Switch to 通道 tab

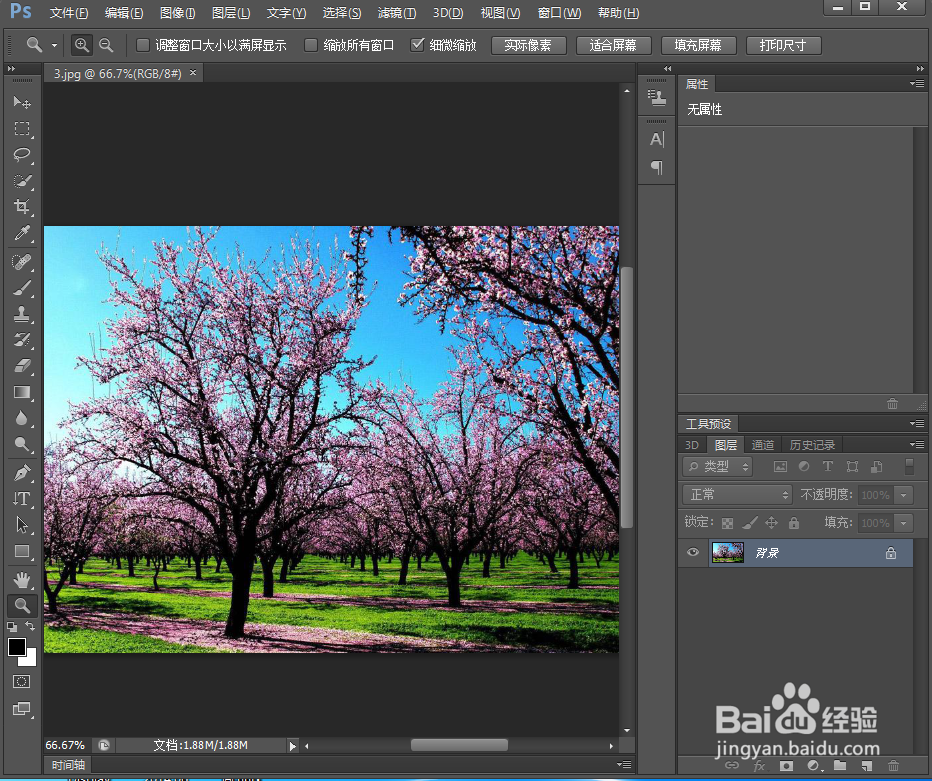click(763, 445)
